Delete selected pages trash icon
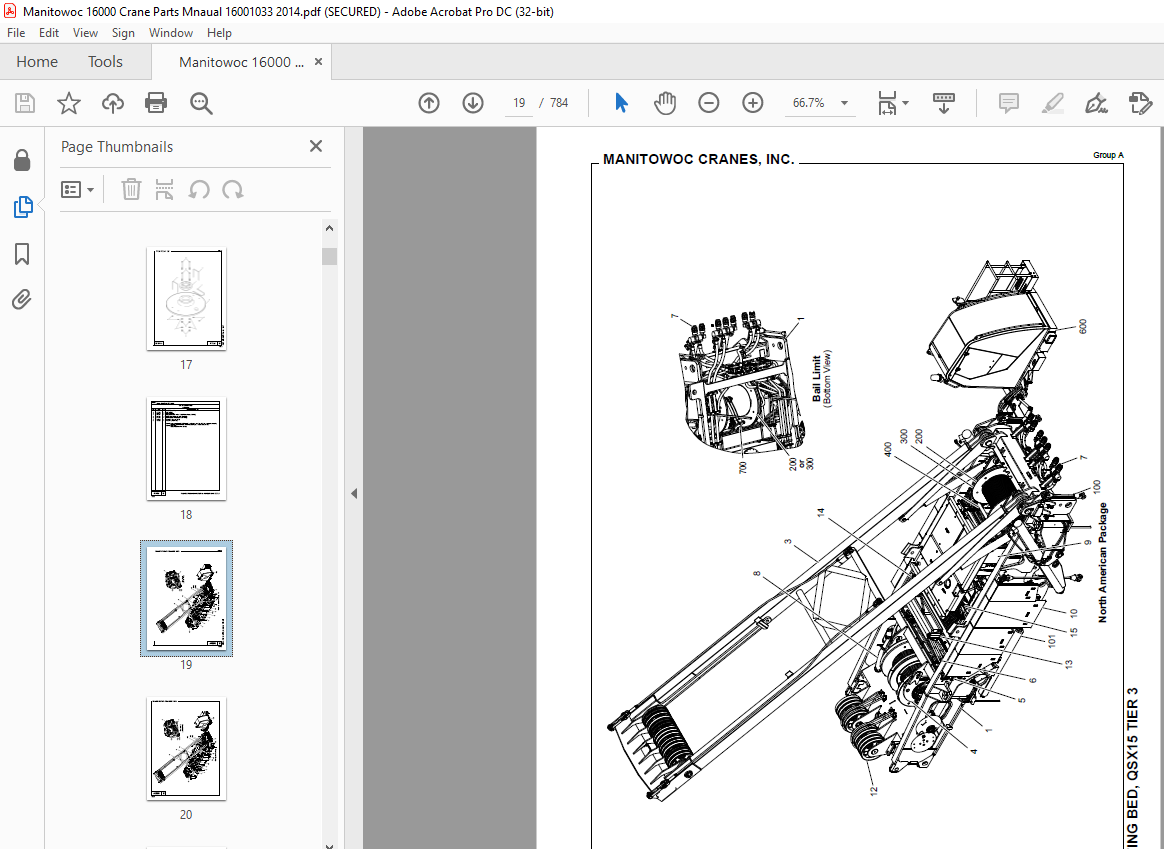Image resolution: width=1164 pixels, height=849 pixels. pyautogui.click(x=131, y=189)
